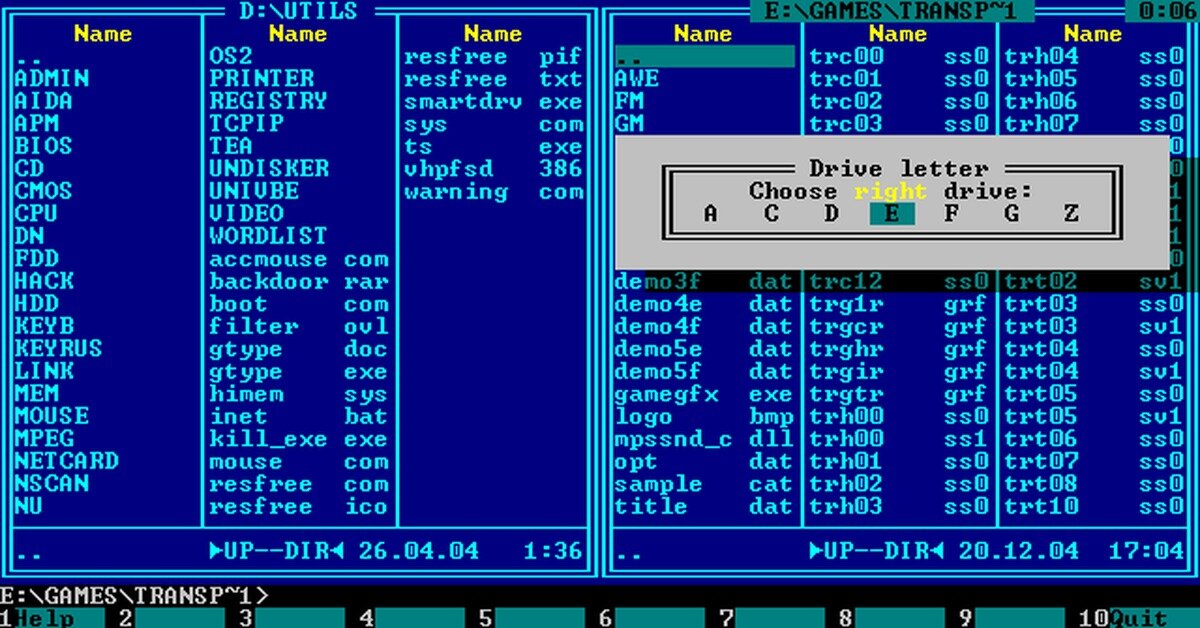
Task: Select the CMOS directory
Action: [x=105, y=191]
